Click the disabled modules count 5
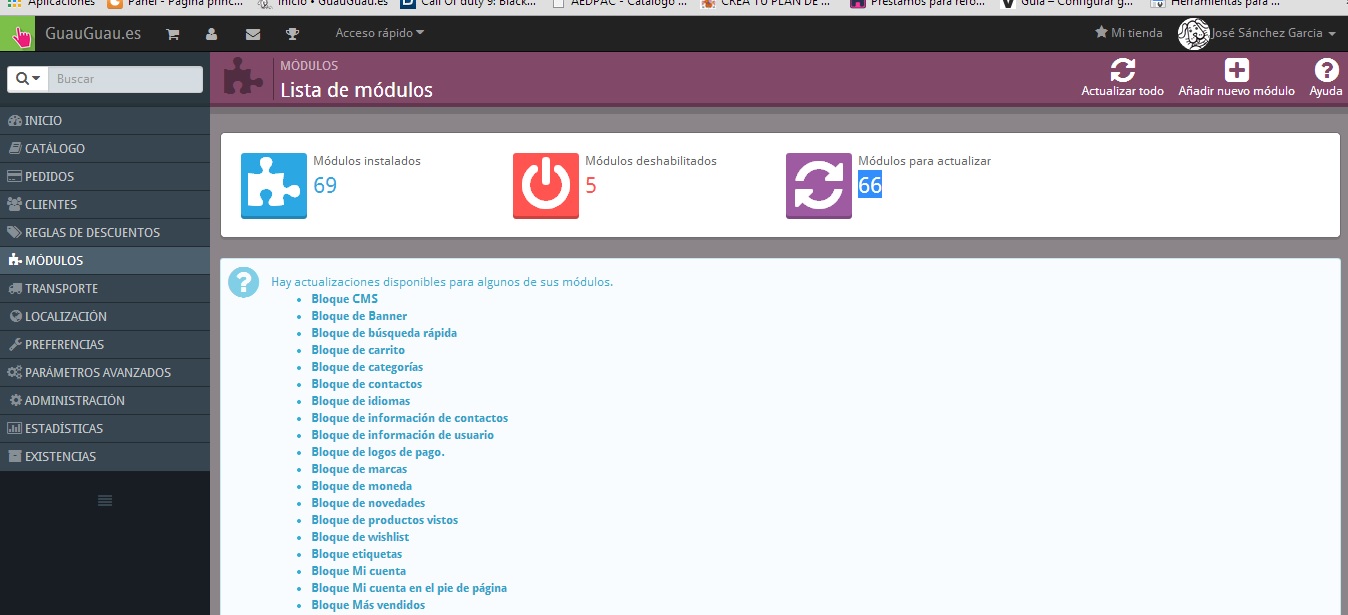Image resolution: width=1348 pixels, height=615 pixels. 591,185
